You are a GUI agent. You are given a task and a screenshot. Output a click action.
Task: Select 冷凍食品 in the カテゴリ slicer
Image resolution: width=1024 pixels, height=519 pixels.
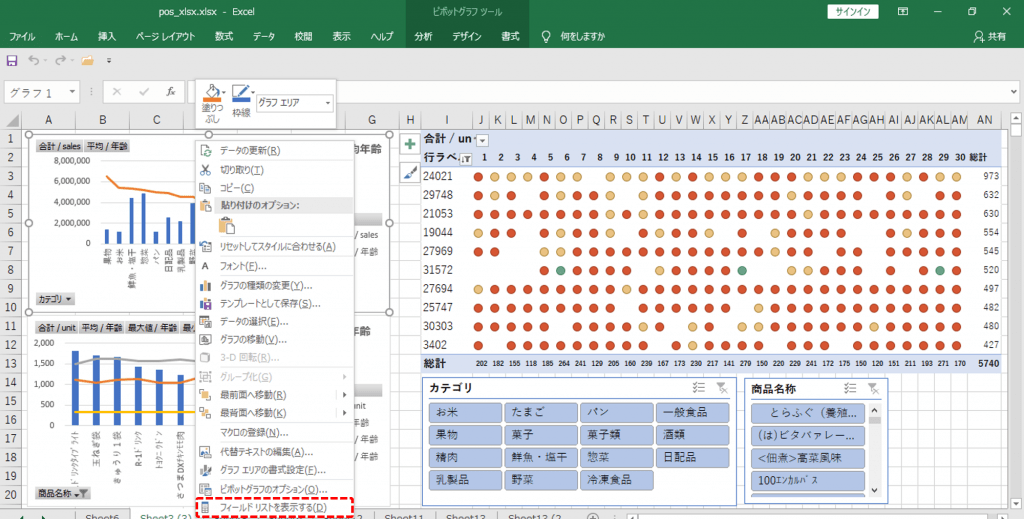click(x=616, y=480)
